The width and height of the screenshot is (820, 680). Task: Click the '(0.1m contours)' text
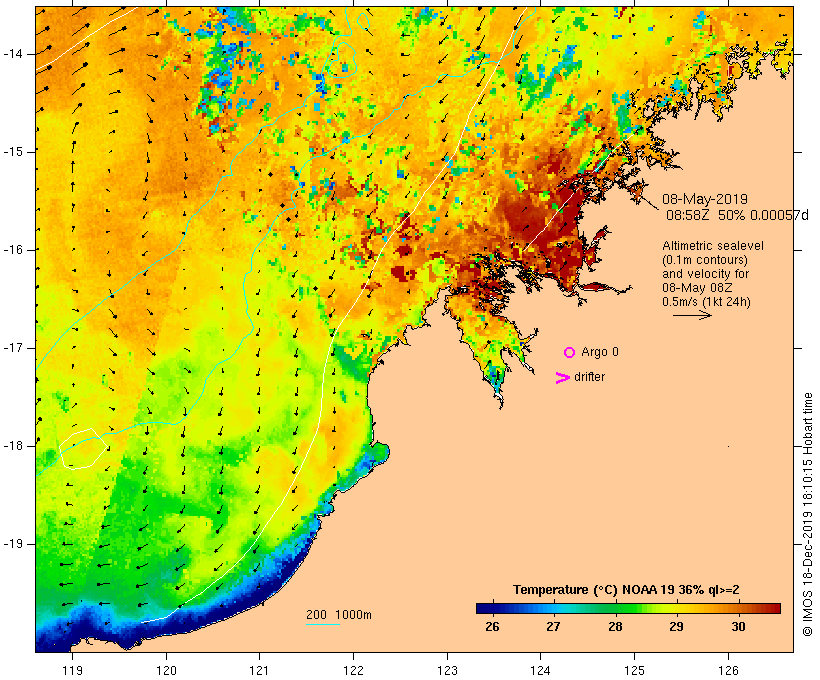(x=705, y=260)
